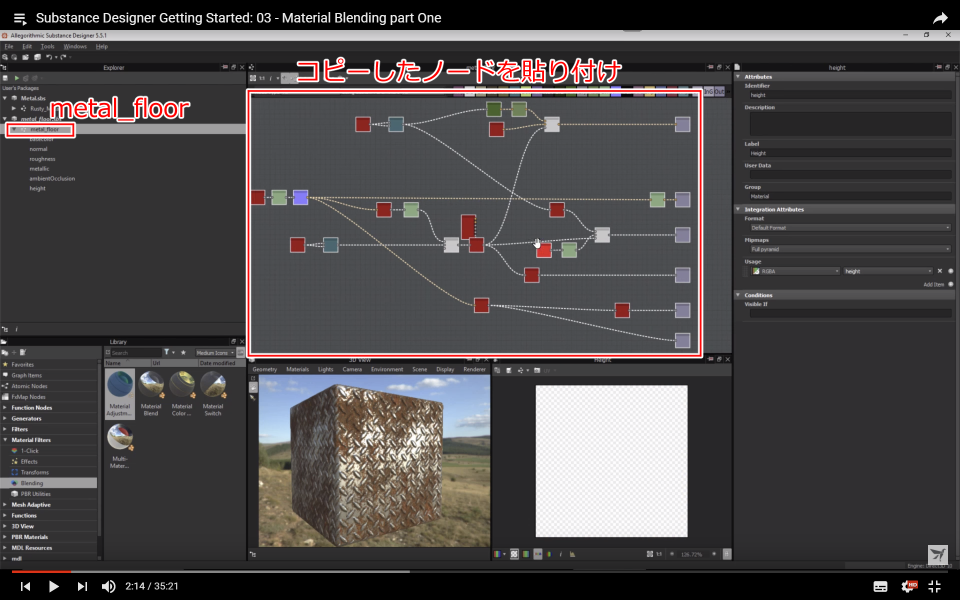This screenshot has height=600, width=960.
Task: Exit fullscreen in the video player
Action: point(934,587)
